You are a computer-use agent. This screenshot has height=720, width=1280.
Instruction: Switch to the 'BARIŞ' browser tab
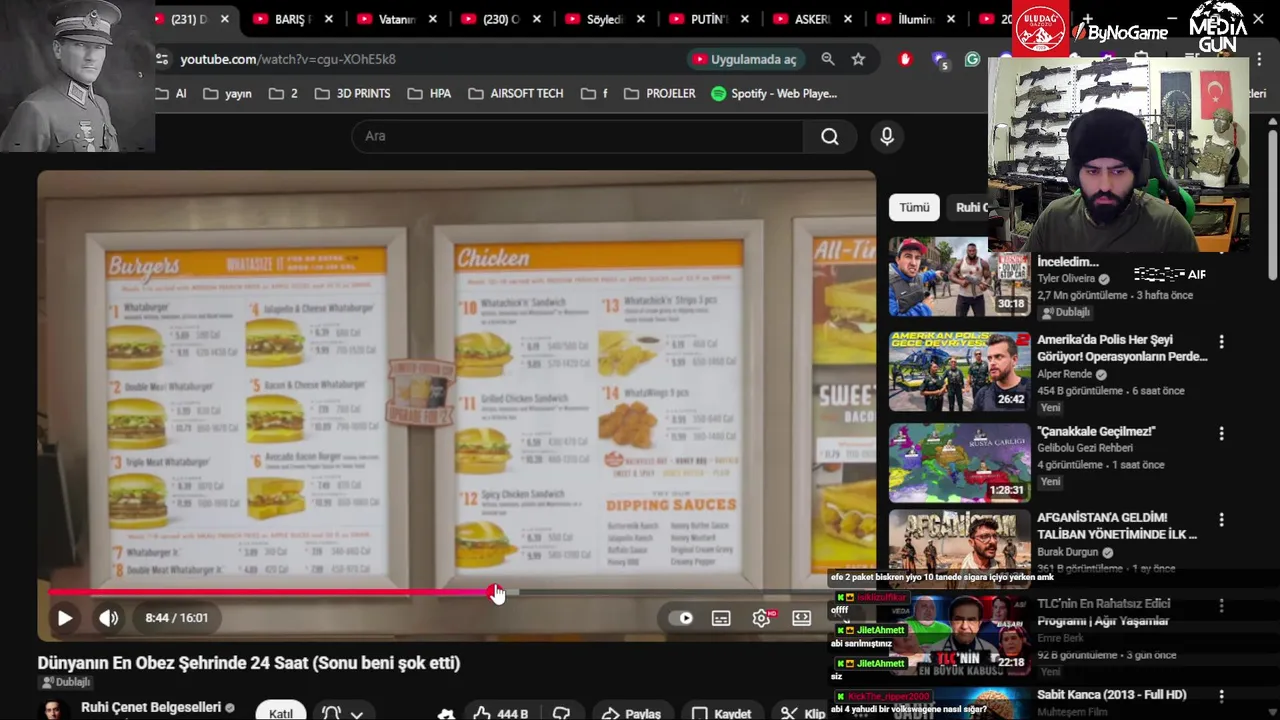[x=291, y=19]
